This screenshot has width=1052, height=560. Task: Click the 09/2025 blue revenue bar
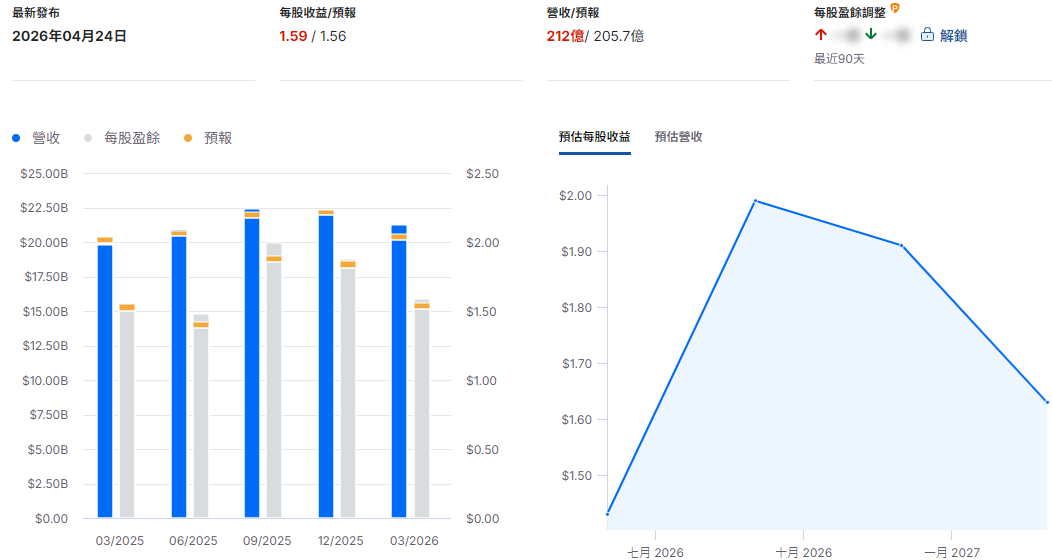[x=252, y=363]
